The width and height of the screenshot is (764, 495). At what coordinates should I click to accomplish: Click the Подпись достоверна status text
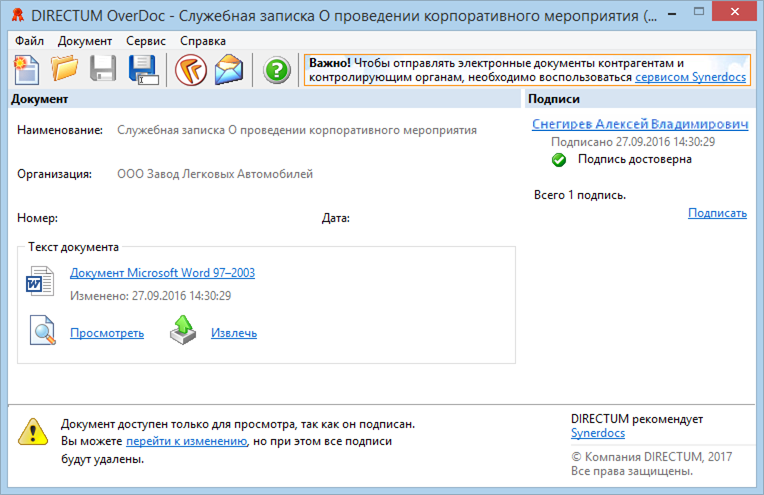click(x=635, y=159)
